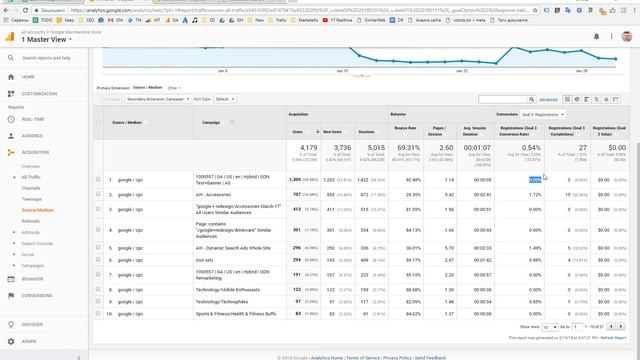
Task: Check the Mobile Enthusiasts row checkbox
Action: [x=98, y=289]
